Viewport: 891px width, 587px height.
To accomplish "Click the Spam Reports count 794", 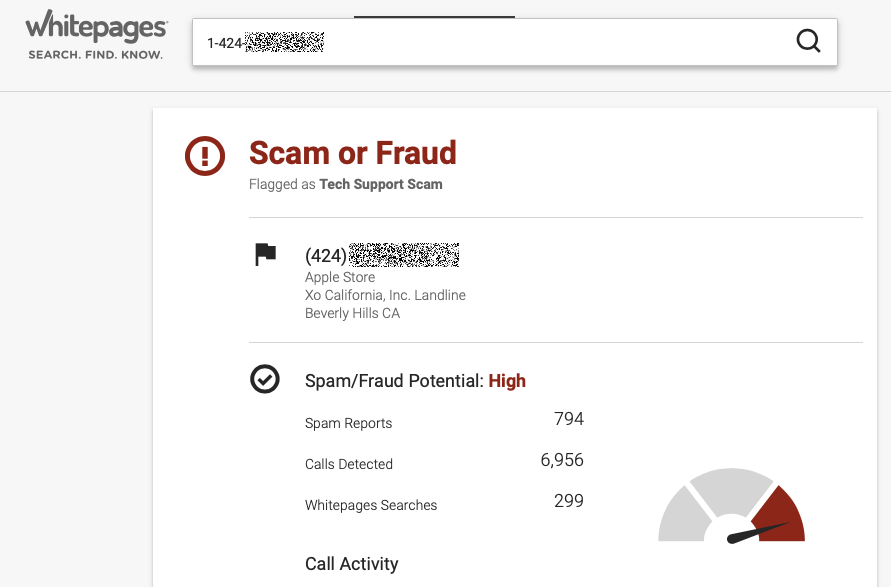I will click(x=569, y=419).
